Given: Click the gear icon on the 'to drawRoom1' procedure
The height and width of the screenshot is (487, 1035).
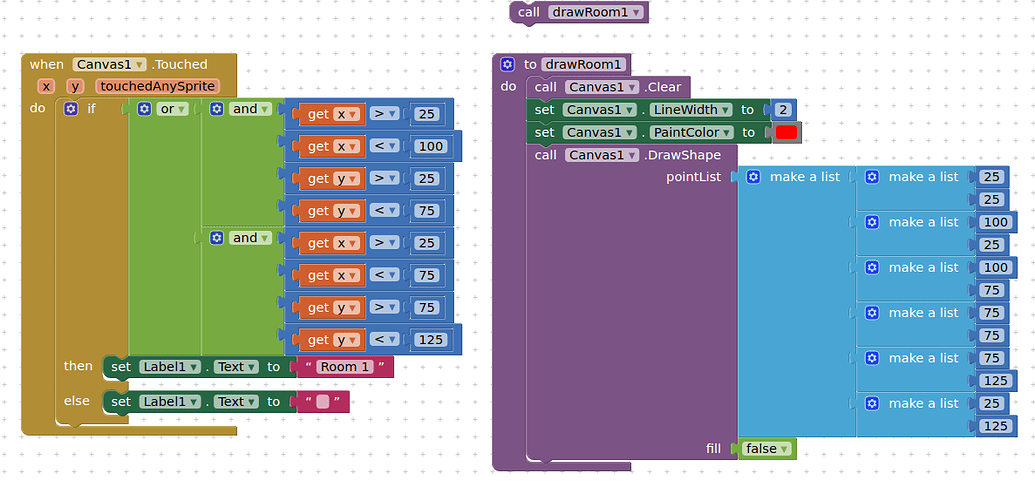Looking at the screenshot, I should [508, 64].
